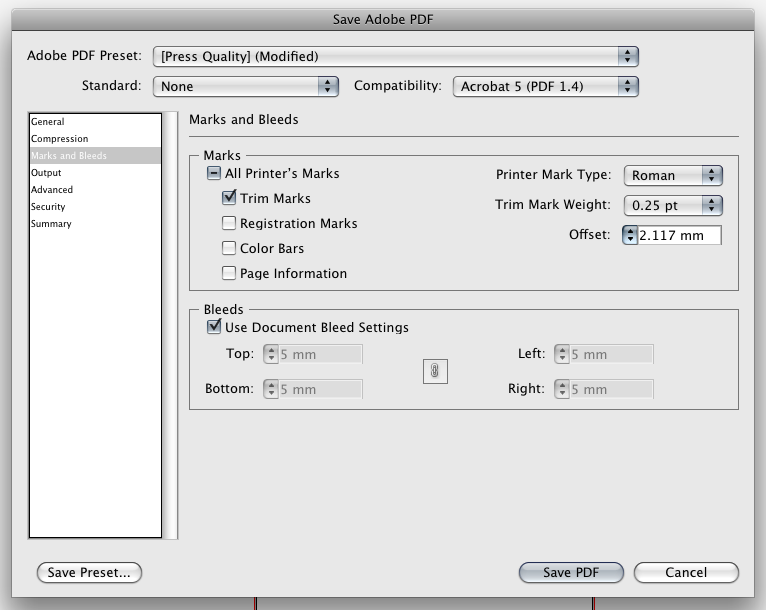Click the Offset stepper arrows

coord(630,235)
